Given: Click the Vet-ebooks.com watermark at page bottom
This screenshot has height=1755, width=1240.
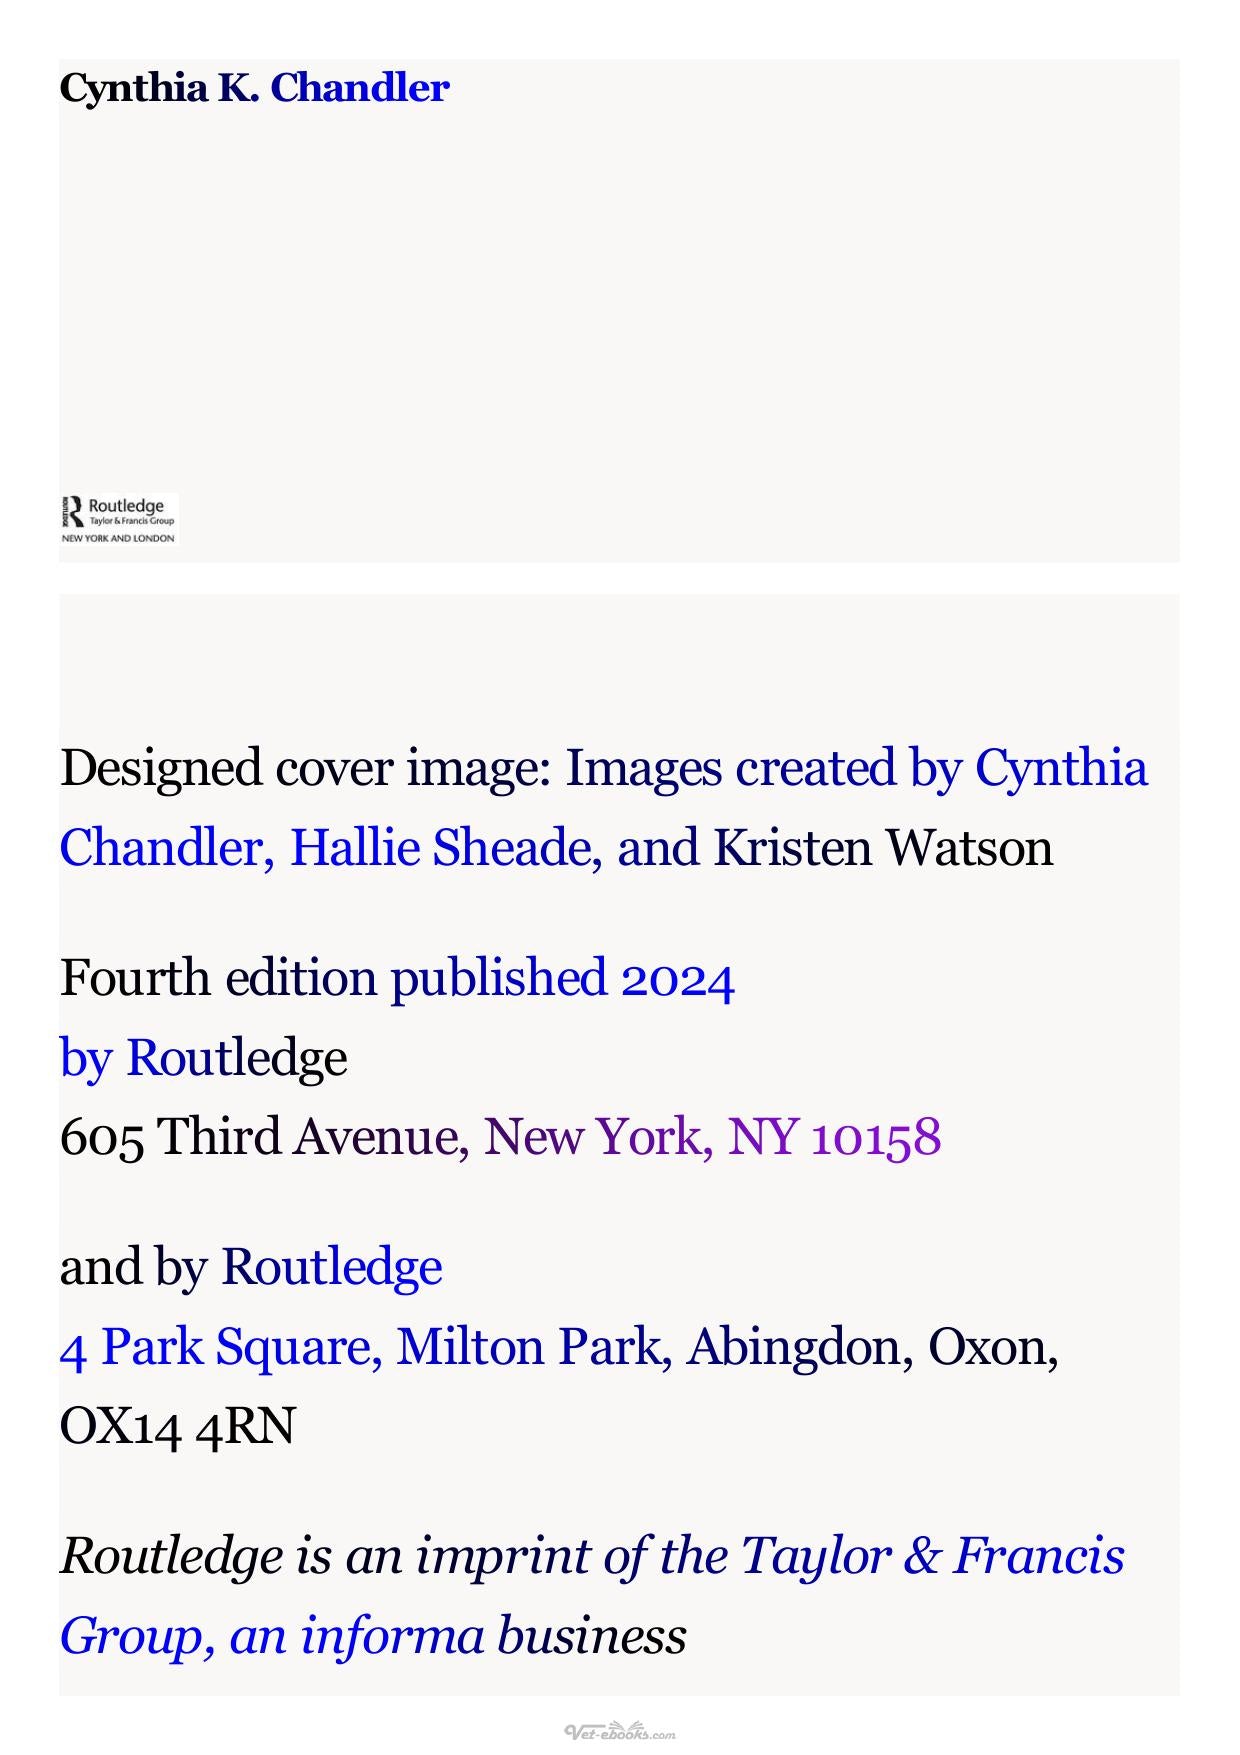Looking at the screenshot, I should click(x=620, y=1732).
